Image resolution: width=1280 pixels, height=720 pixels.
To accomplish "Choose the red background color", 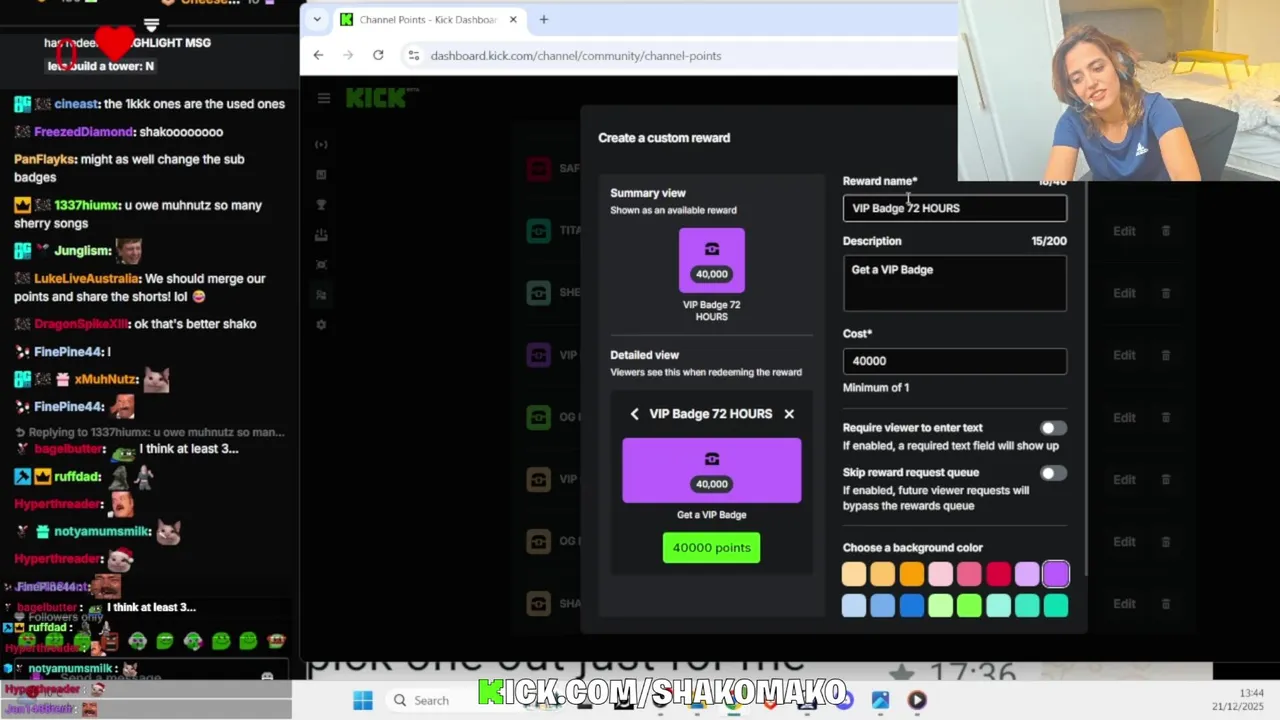I will pyautogui.click(x=998, y=574).
